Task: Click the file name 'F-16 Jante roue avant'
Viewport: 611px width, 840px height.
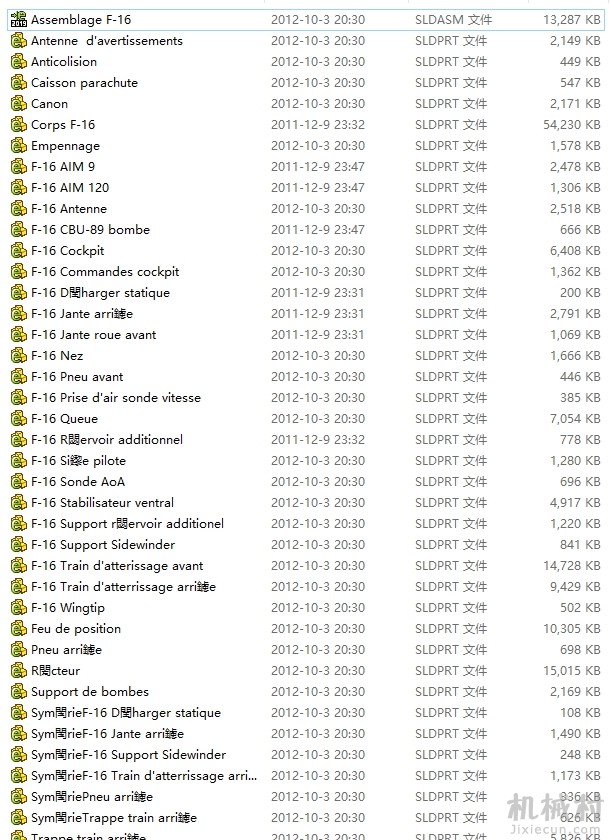Action: [x=94, y=335]
